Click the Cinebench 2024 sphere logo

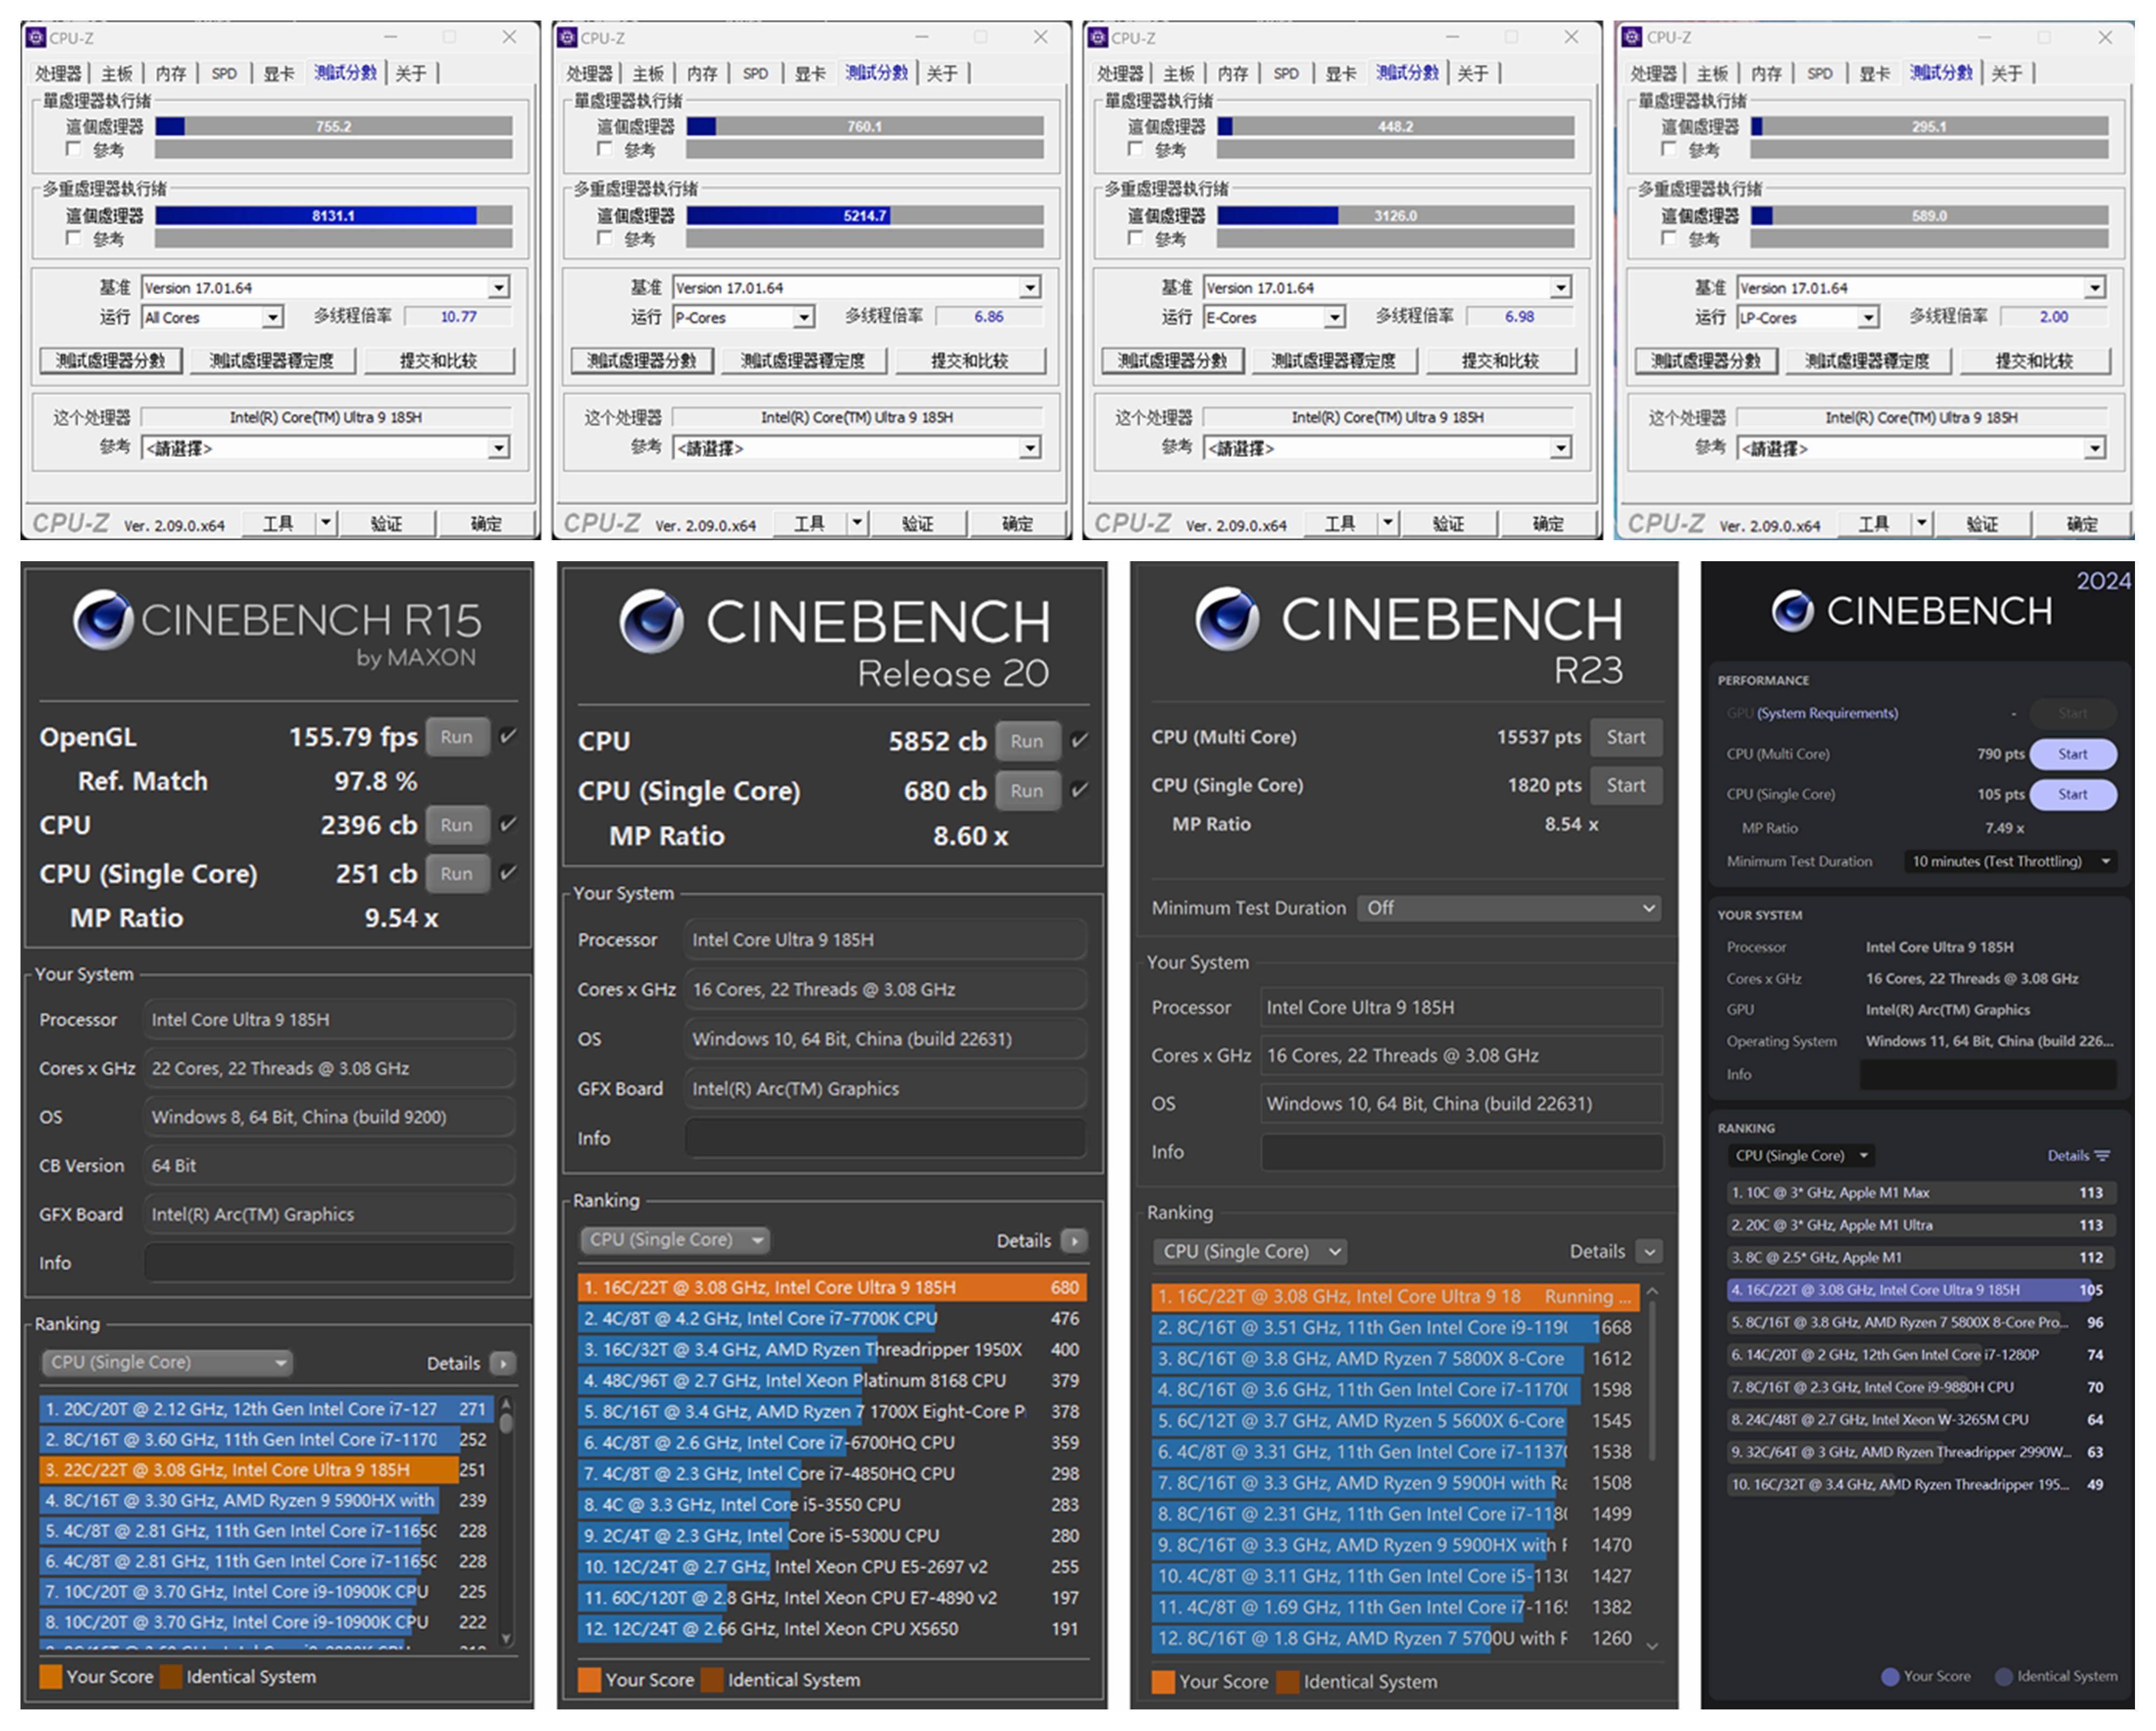click(x=1792, y=610)
